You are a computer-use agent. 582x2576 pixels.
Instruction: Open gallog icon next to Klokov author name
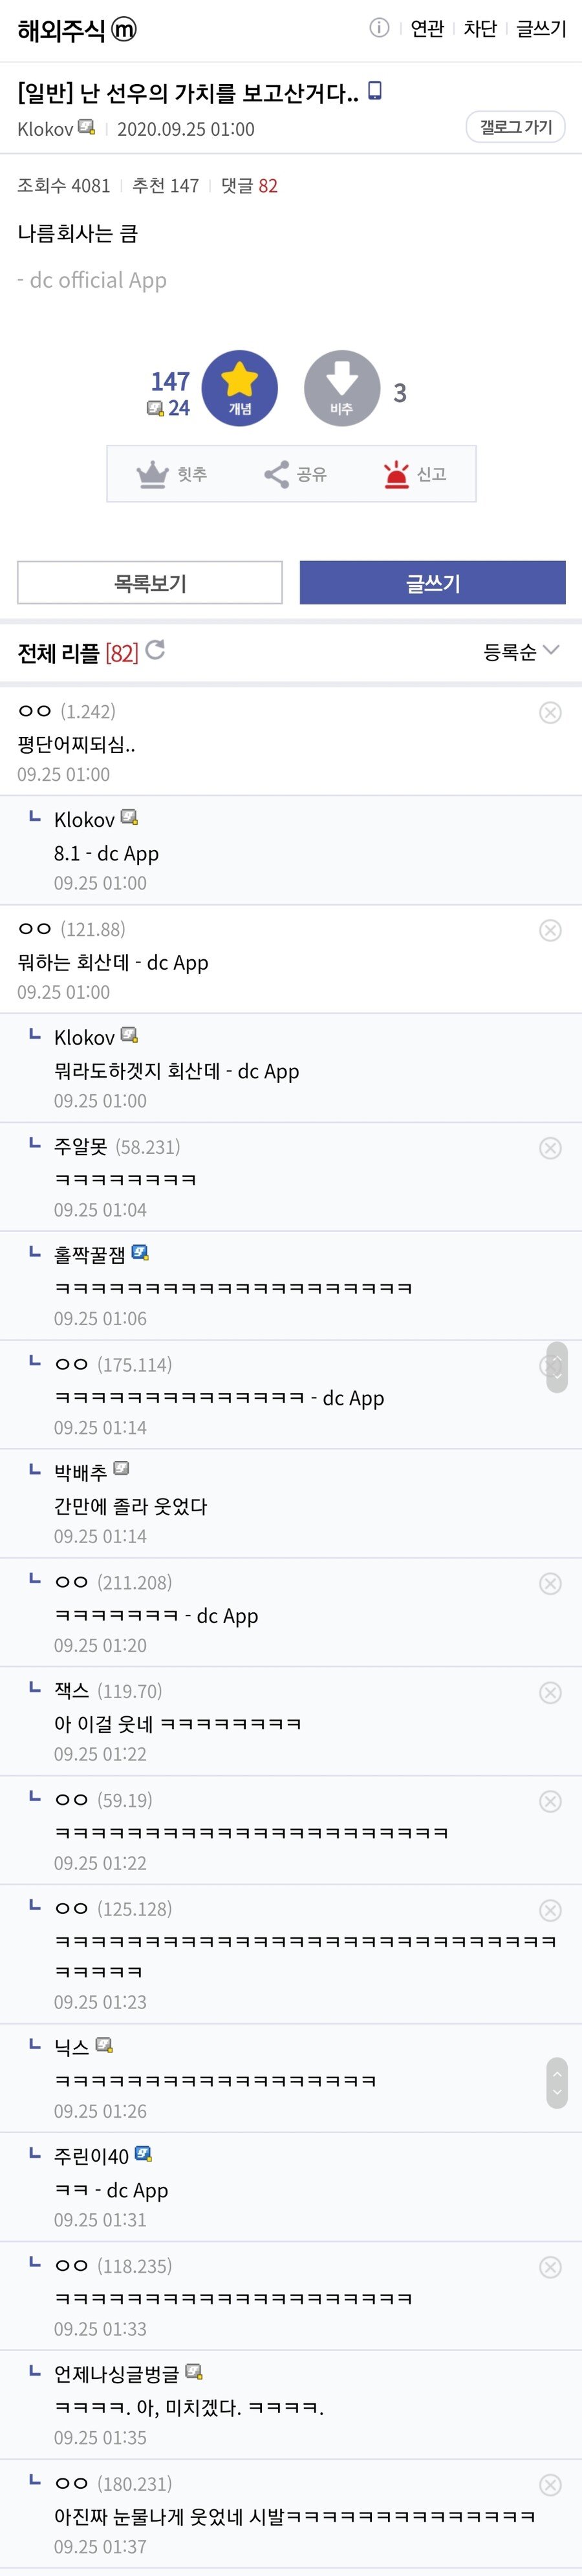coord(87,127)
